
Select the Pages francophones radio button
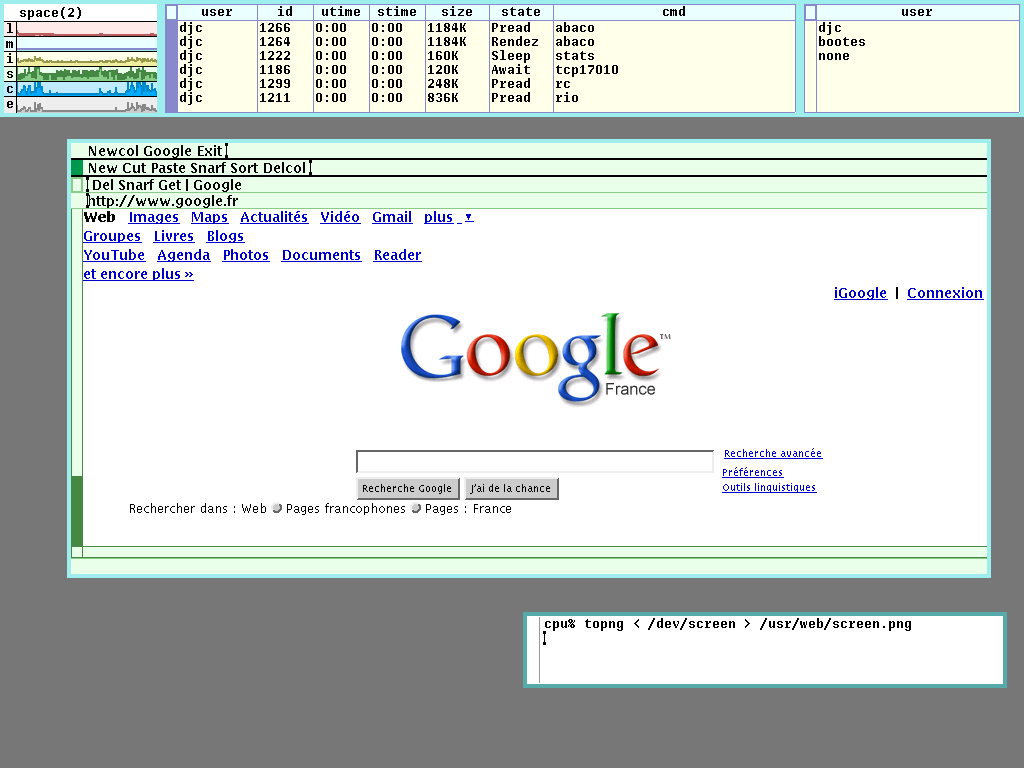[x=277, y=508]
